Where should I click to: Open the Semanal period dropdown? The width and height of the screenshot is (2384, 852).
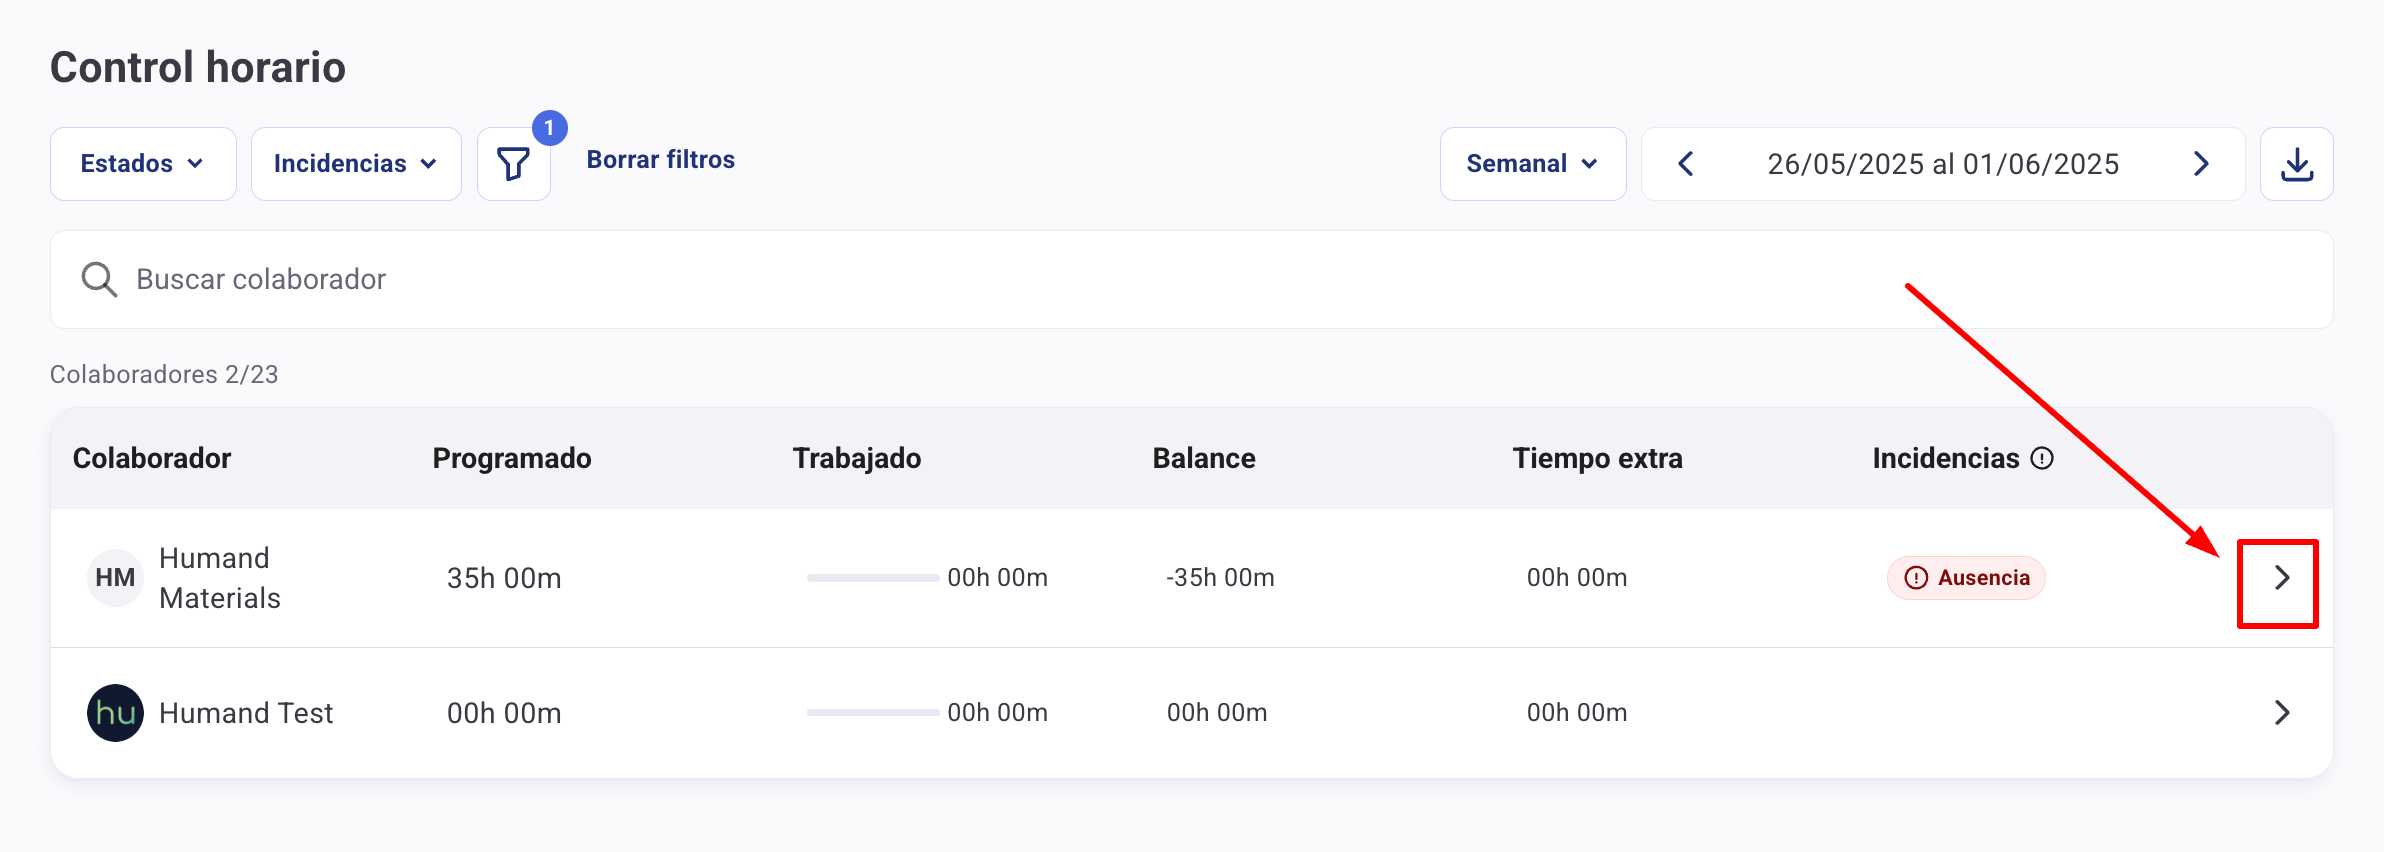1532,164
